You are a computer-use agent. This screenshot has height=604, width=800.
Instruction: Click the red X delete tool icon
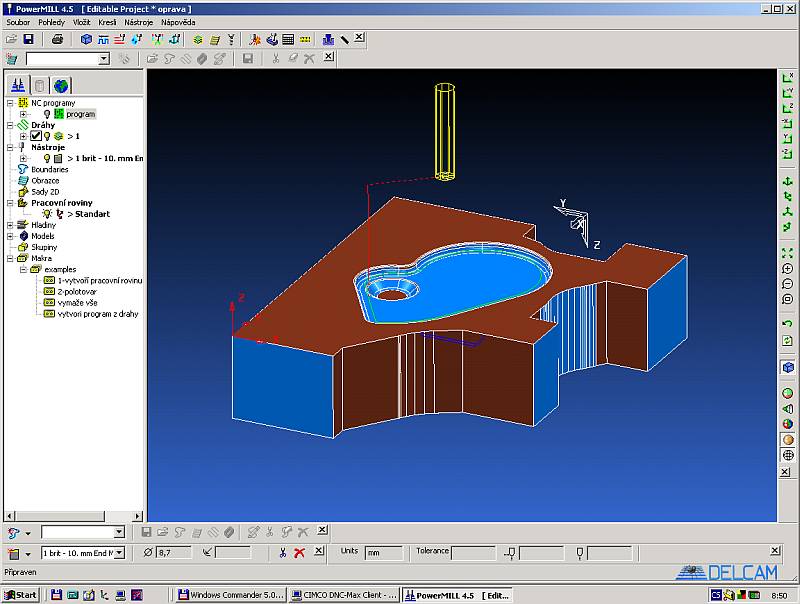point(299,552)
